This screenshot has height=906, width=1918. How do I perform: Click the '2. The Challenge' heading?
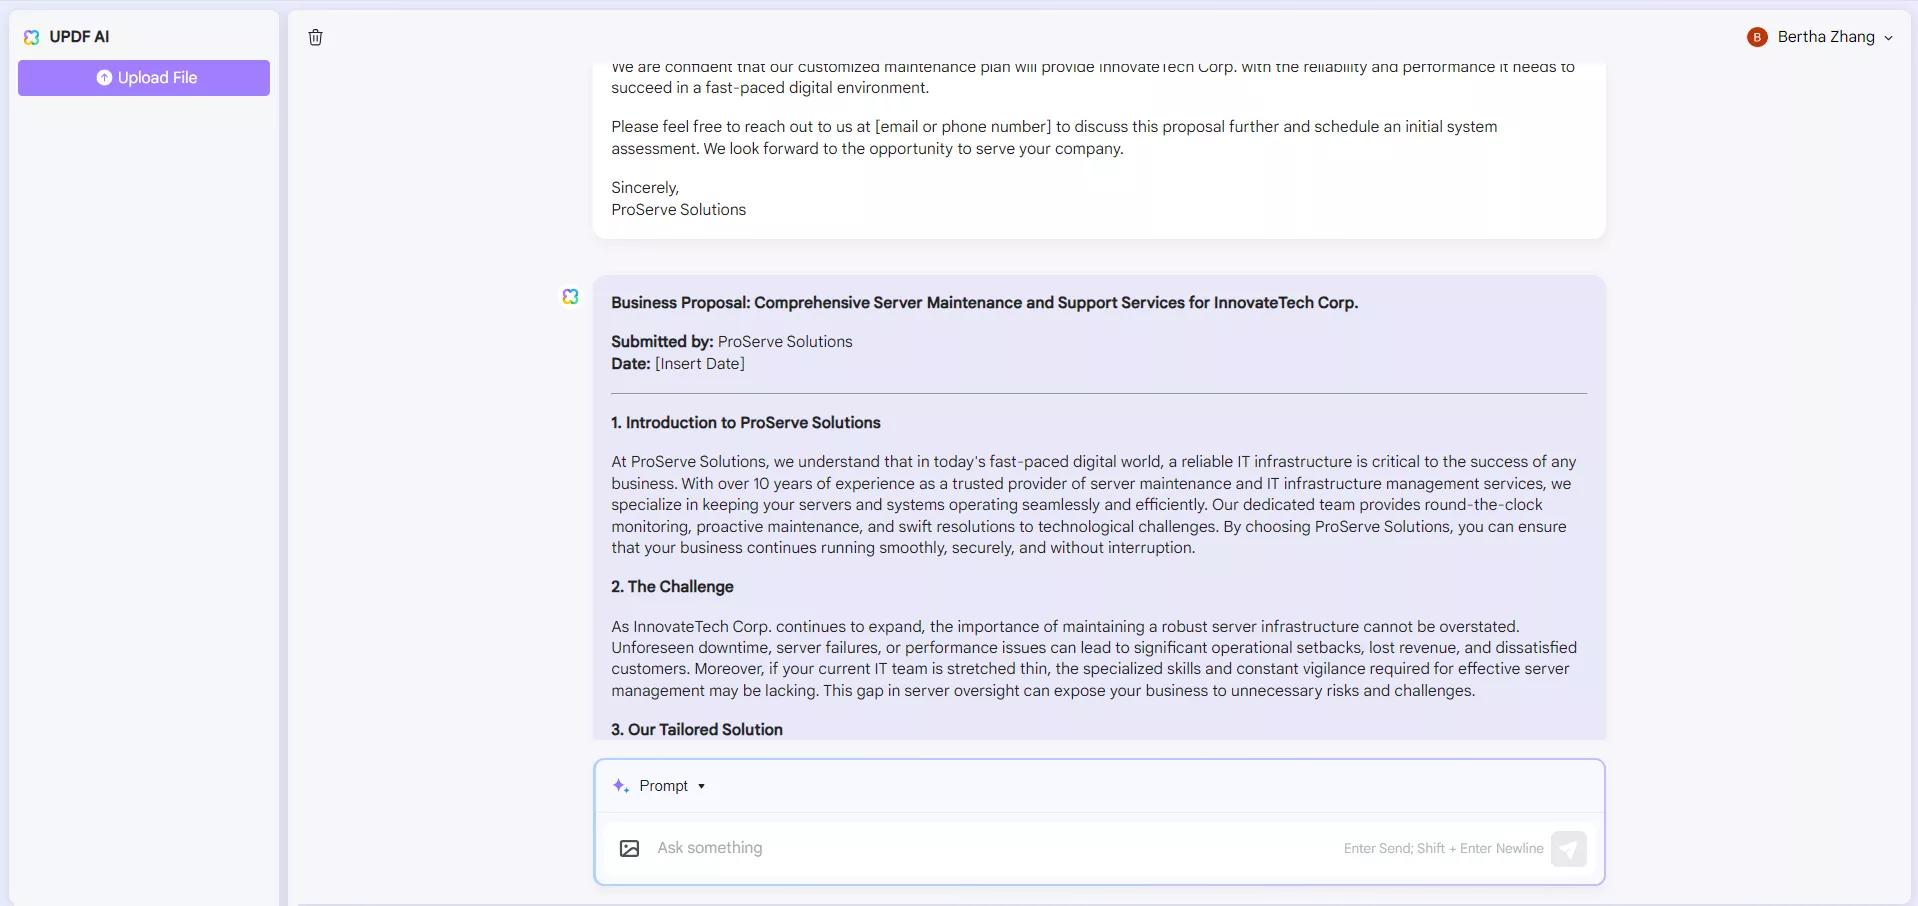[x=672, y=587]
